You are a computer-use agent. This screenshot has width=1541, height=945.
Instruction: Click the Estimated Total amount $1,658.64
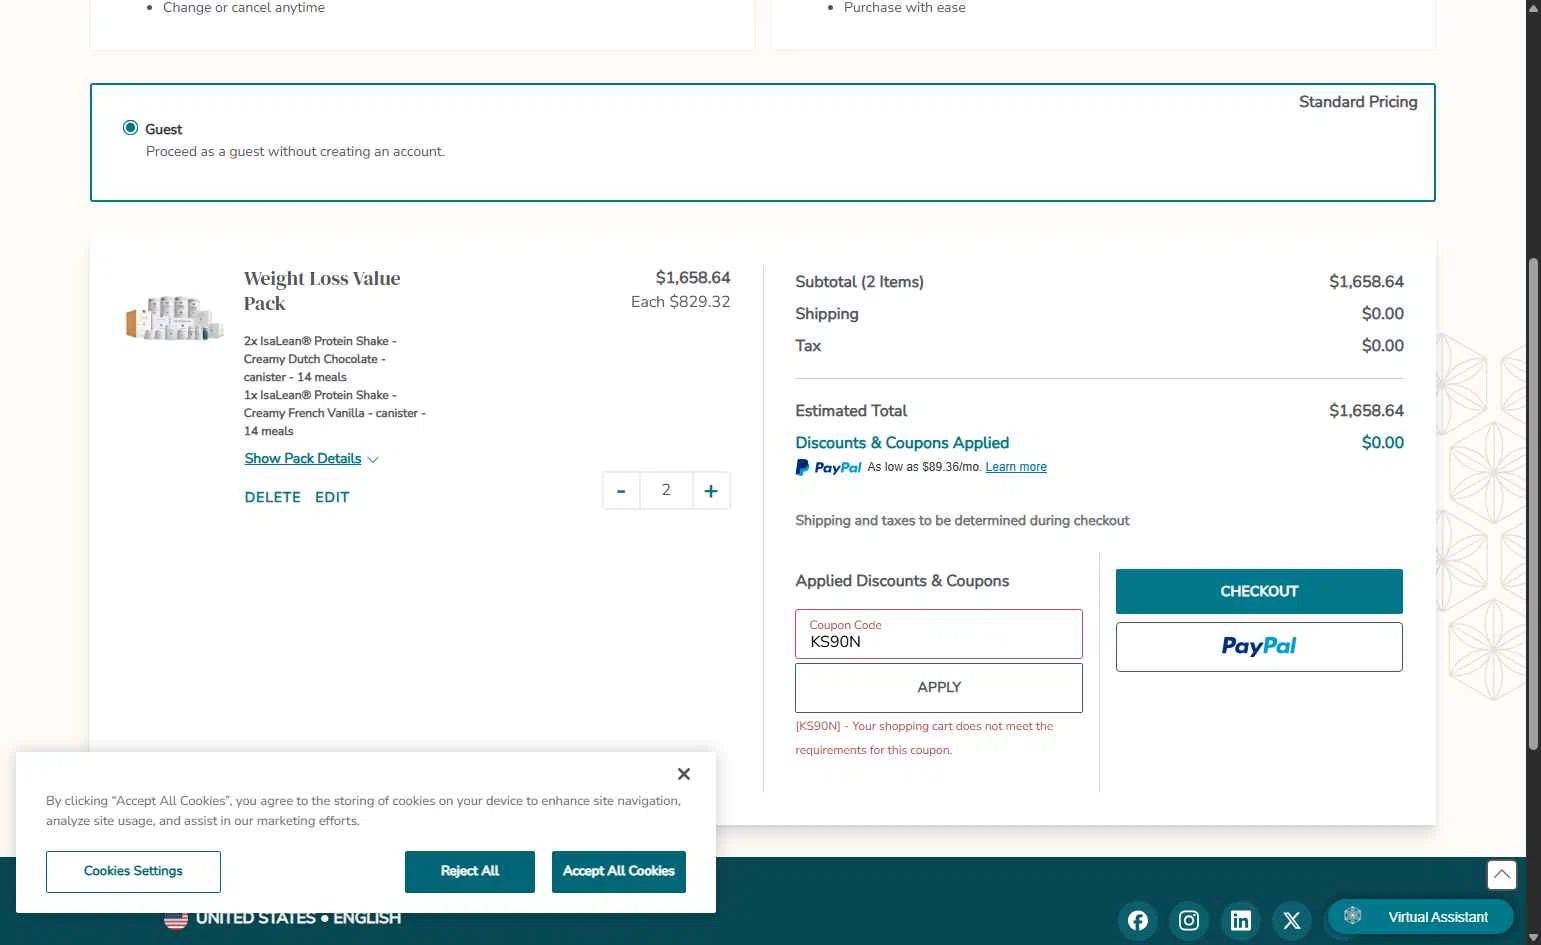point(1366,411)
